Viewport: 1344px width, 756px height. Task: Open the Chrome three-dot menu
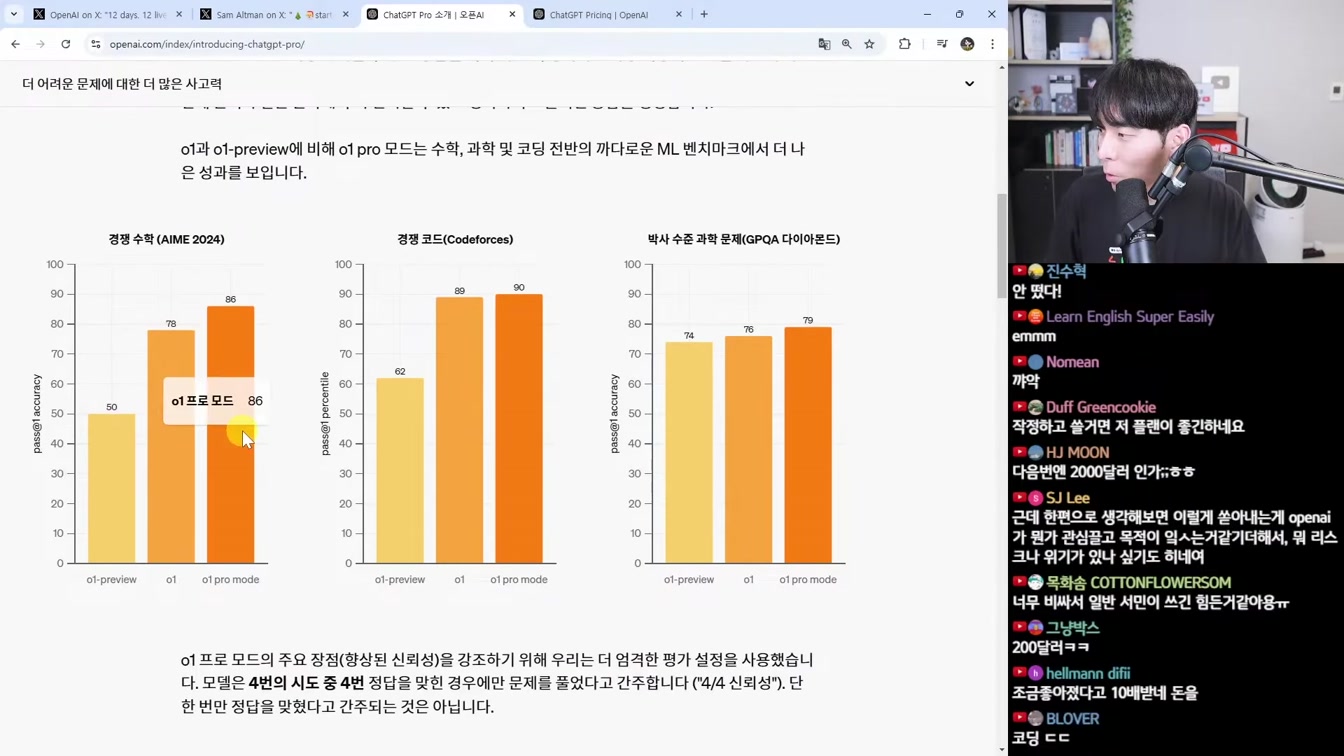(992, 44)
